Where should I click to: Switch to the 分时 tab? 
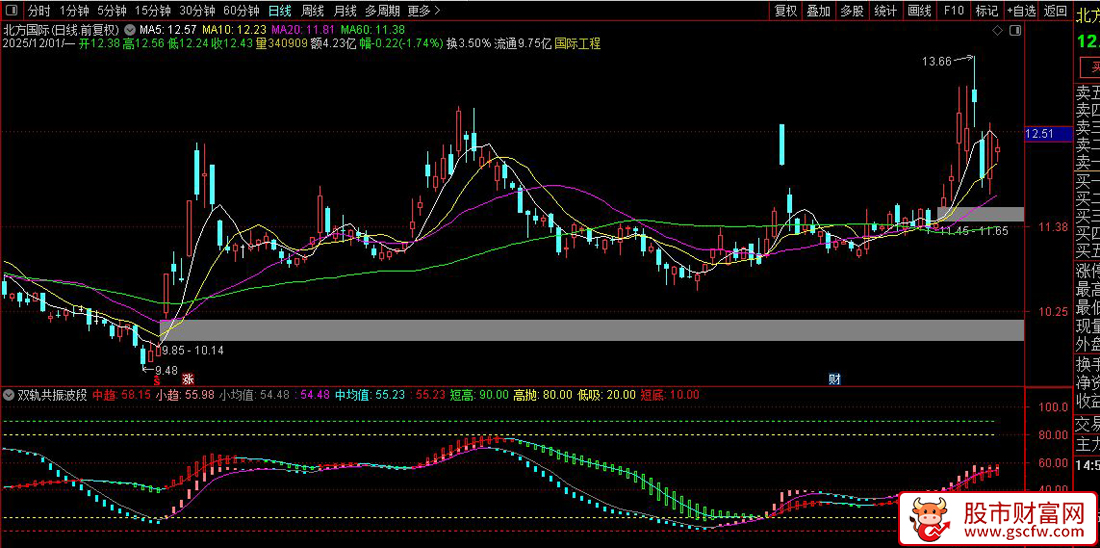point(39,11)
